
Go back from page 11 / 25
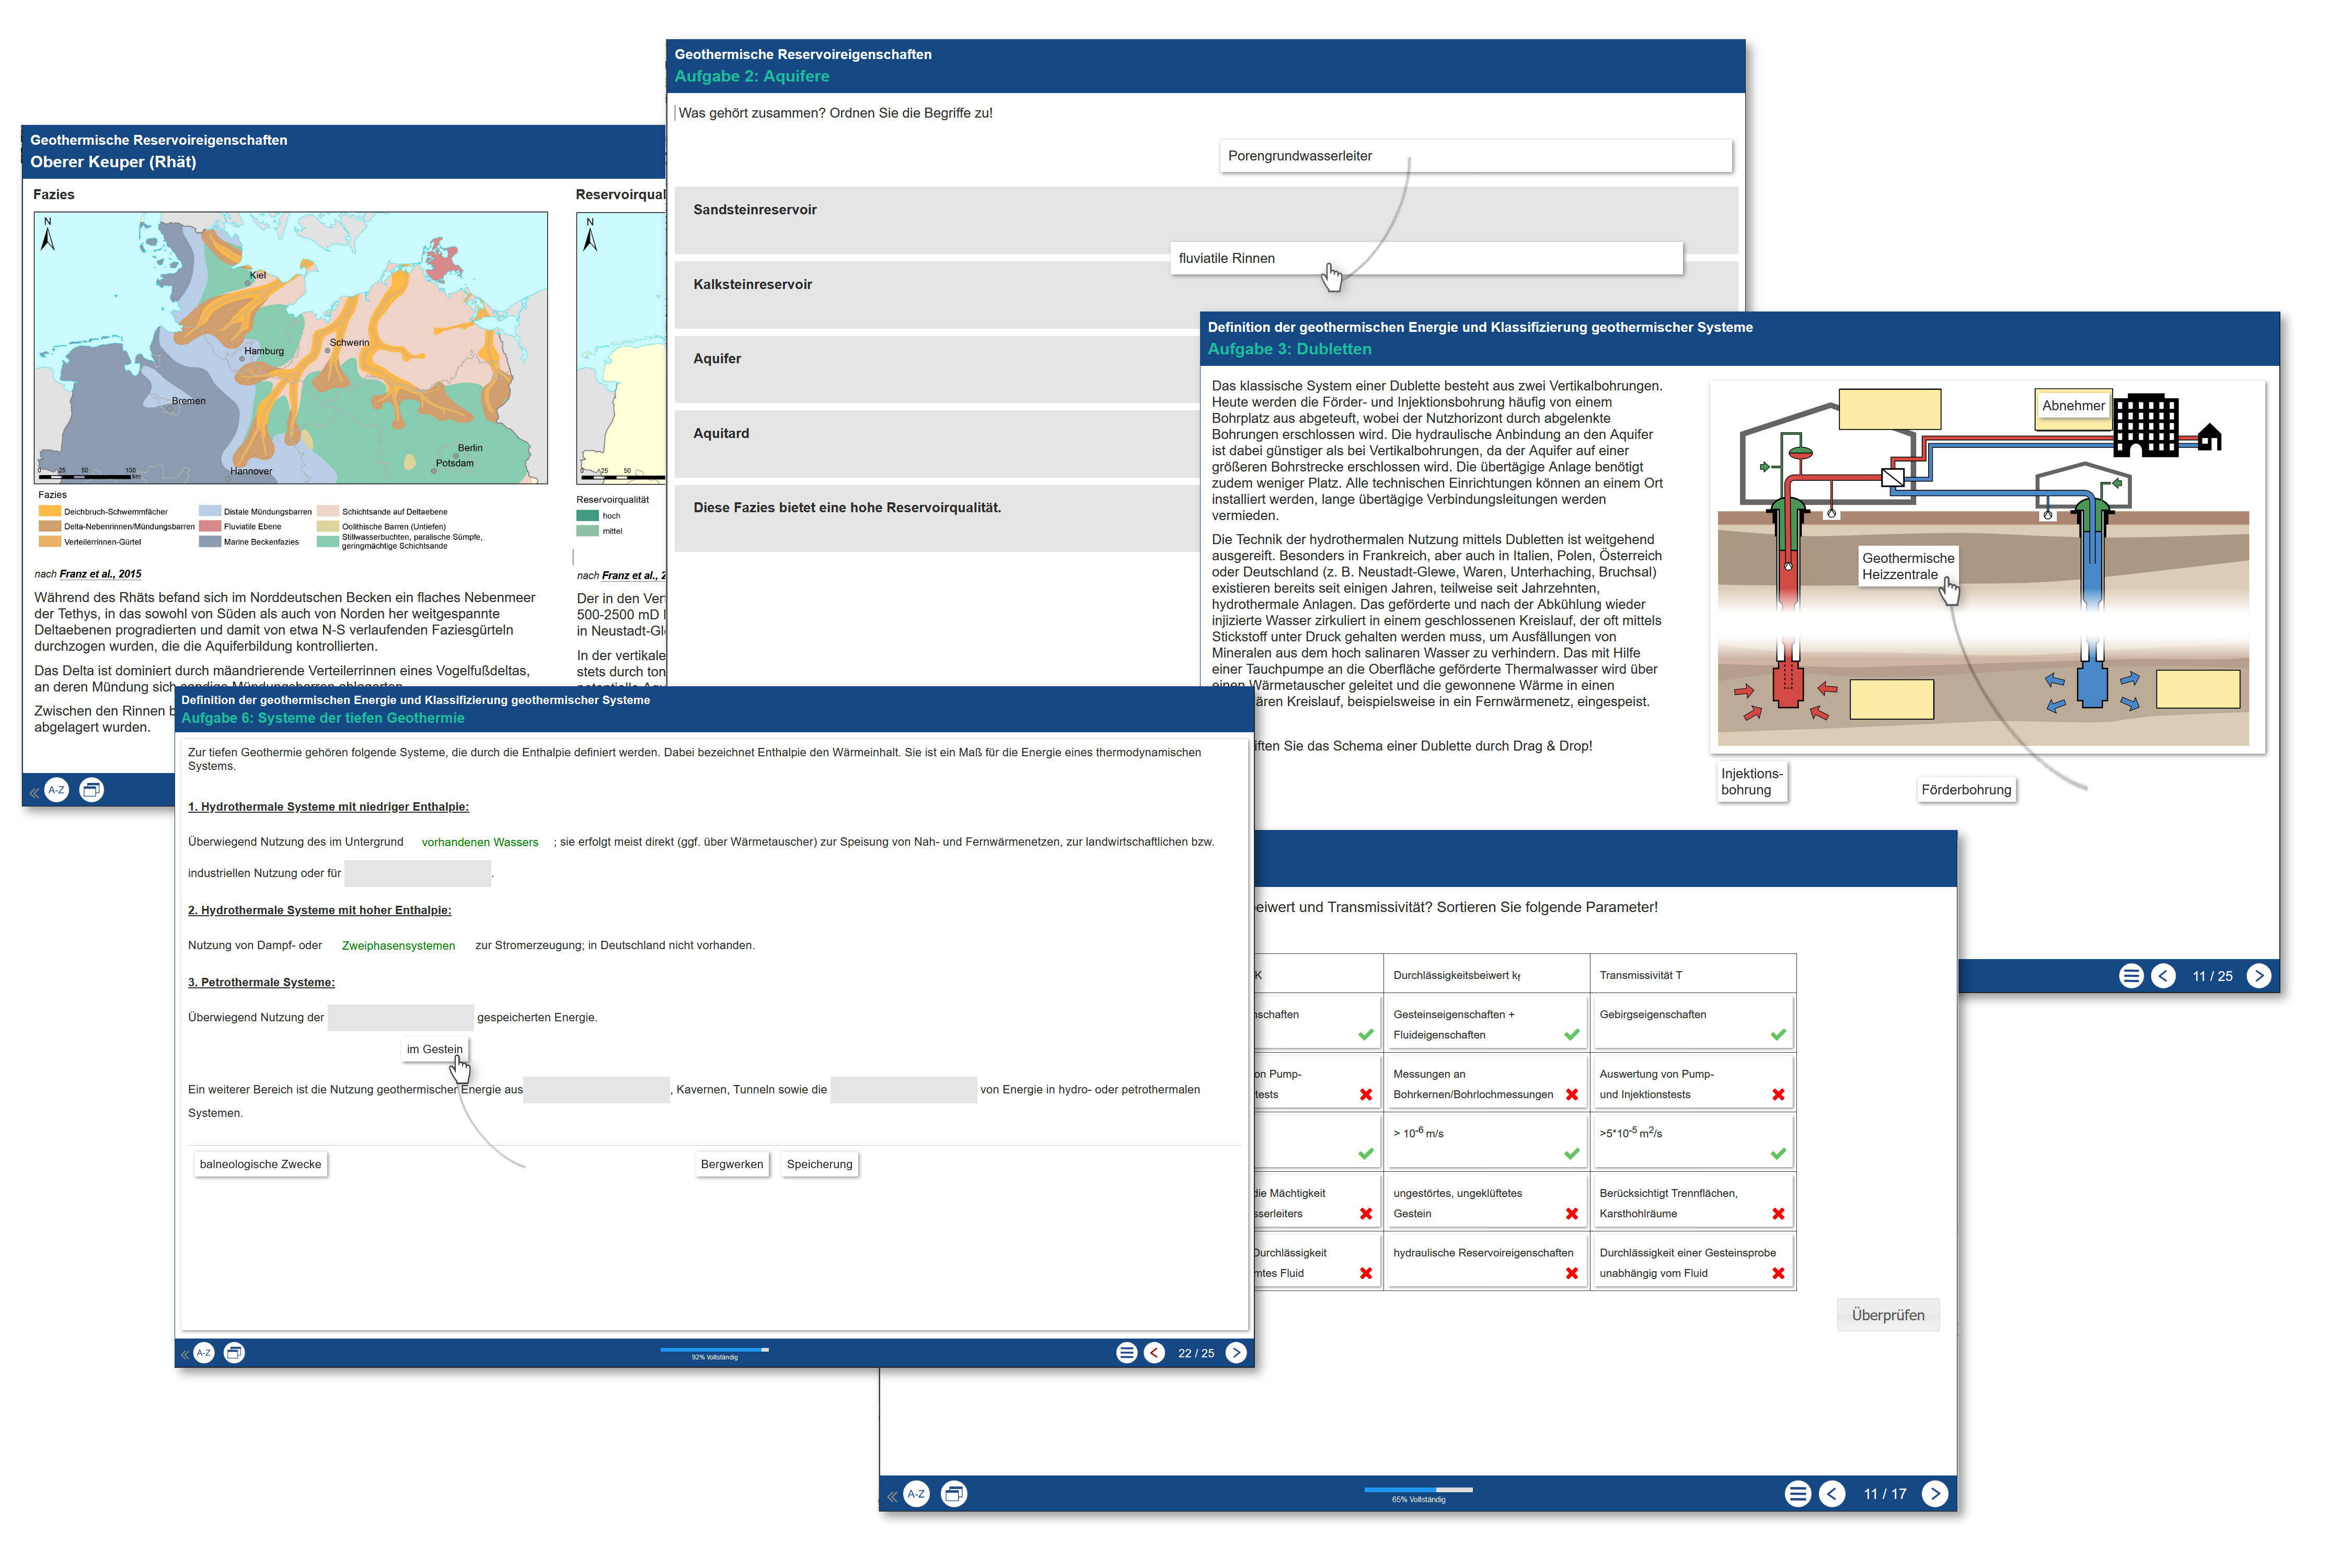[x=2163, y=976]
